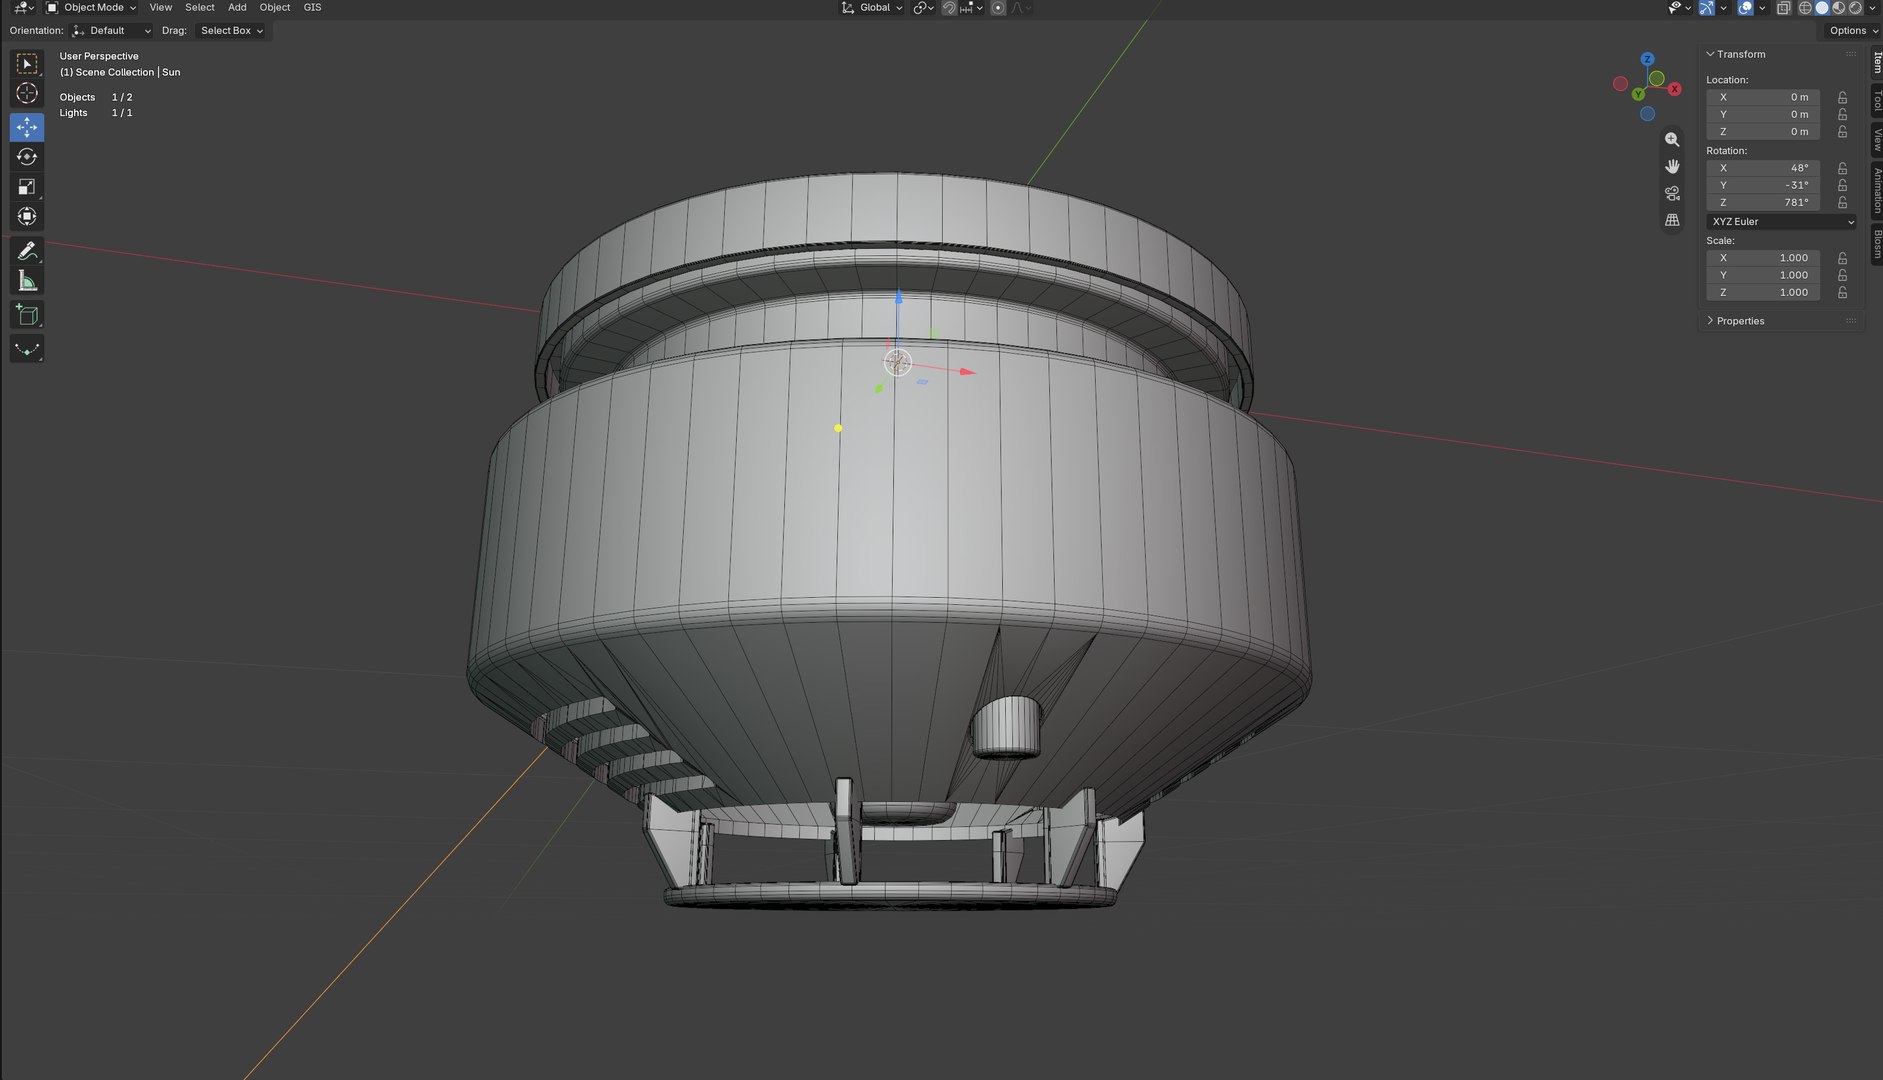Click the viewport zoom magnifier icon

tap(1672, 140)
